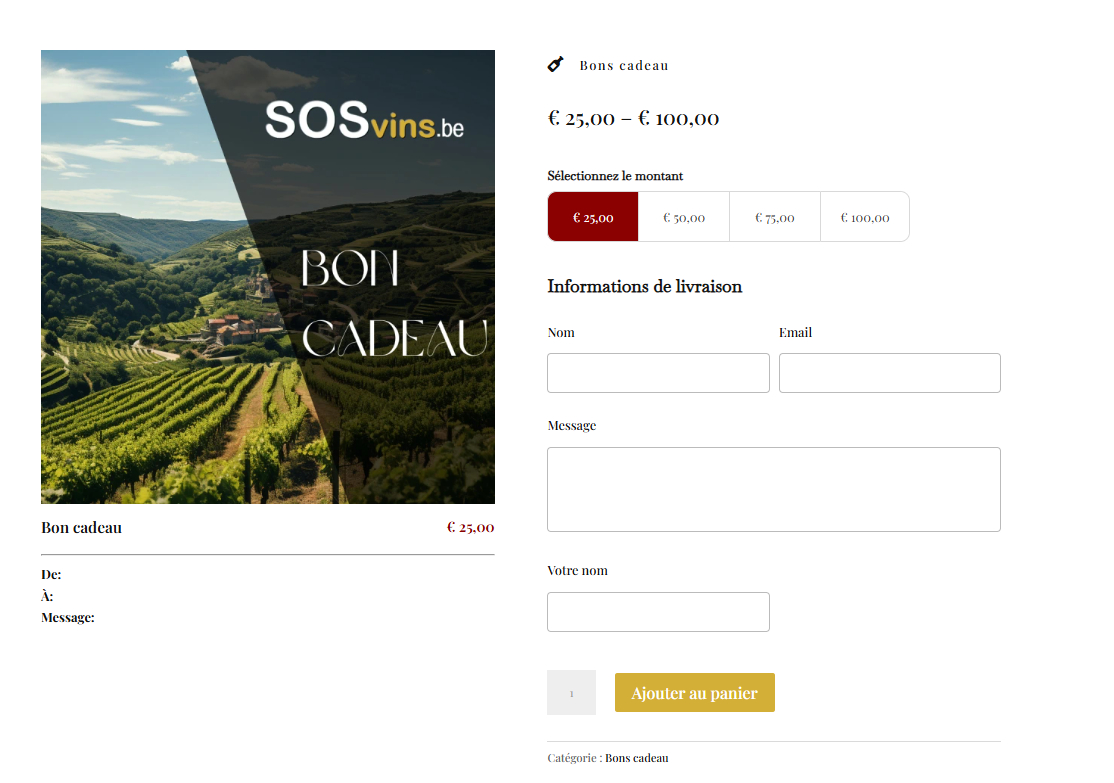
Task: Click the quantity box next to Ajouter au panier
Action: click(571, 693)
